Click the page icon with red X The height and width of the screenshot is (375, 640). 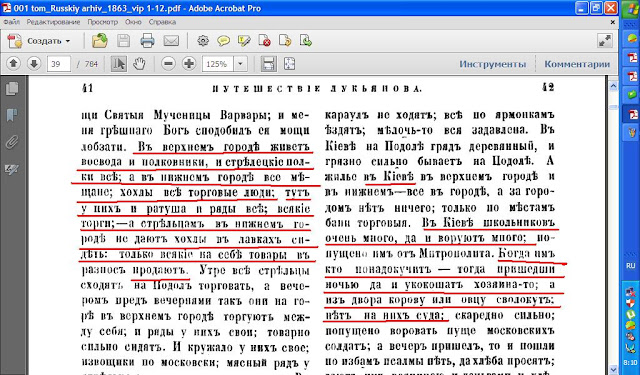tap(264, 41)
